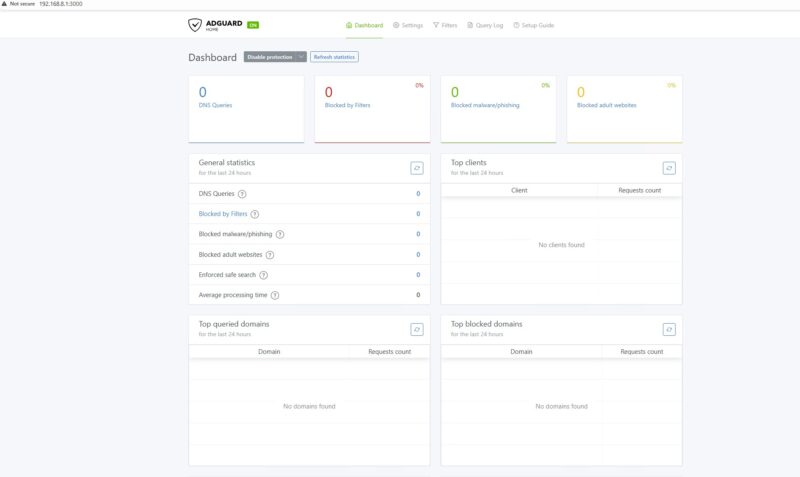This screenshot has width=800, height=477.
Task: Click help icon beside Blocked malware/phishing
Action: pyautogui.click(x=280, y=234)
